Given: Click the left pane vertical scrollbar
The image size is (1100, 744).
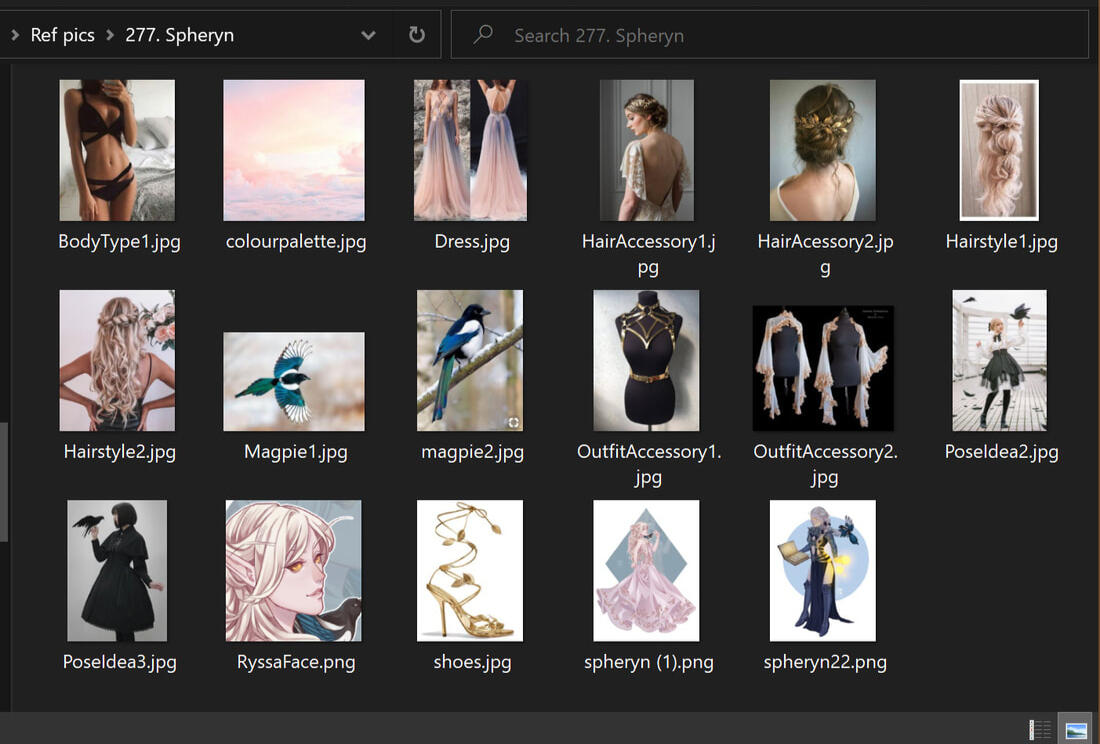Looking at the screenshot, I should 4,480.
